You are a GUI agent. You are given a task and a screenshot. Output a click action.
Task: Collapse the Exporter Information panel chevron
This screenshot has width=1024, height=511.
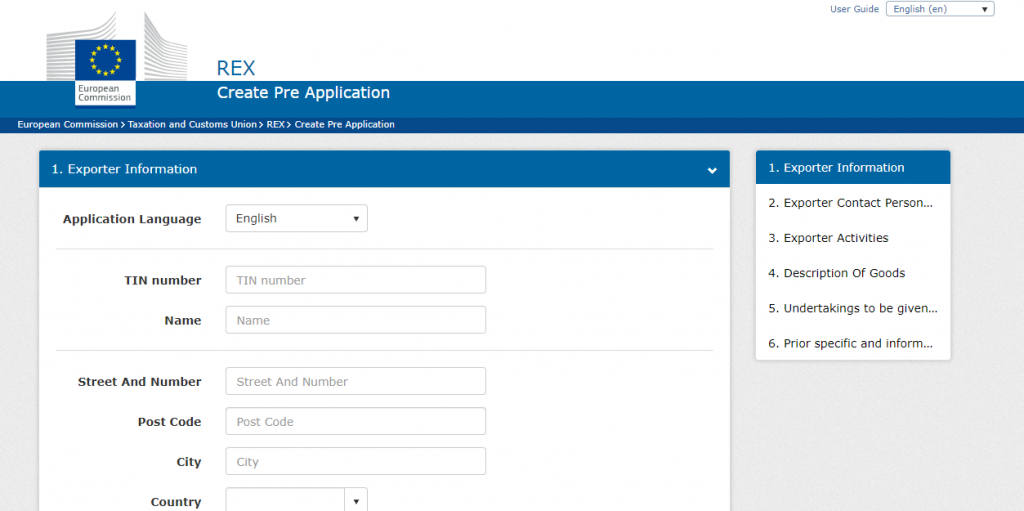coord(712,170)
